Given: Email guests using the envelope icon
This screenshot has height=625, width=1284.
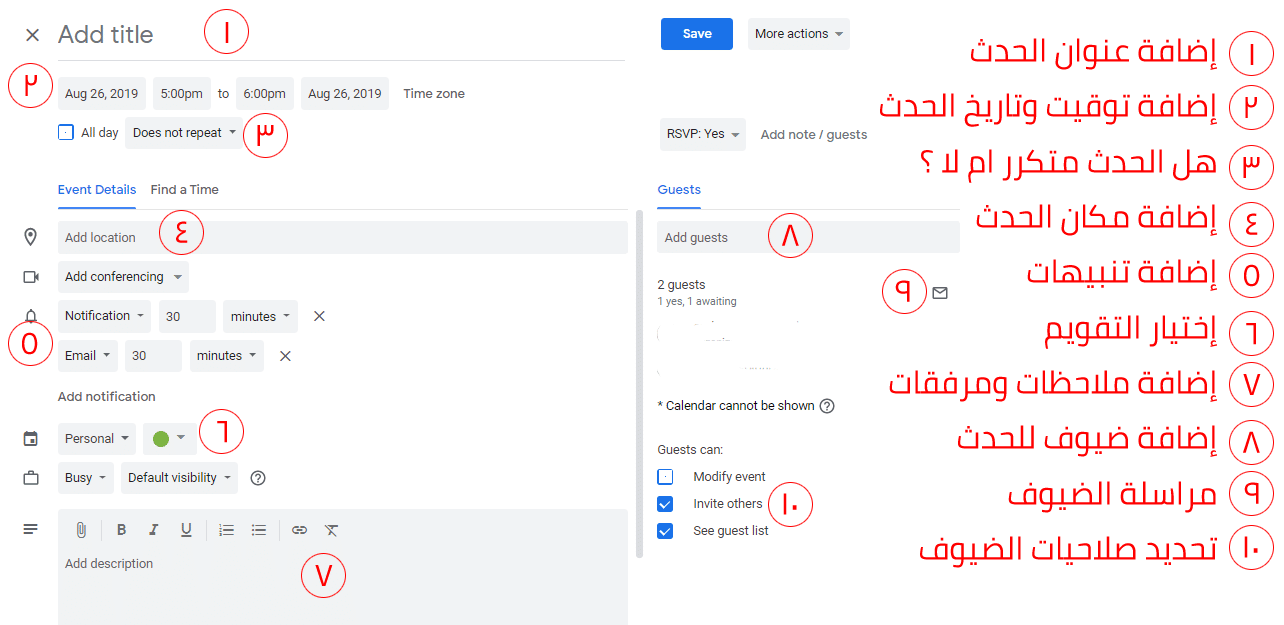Looking at the screenshot, I should pos(939,293).
